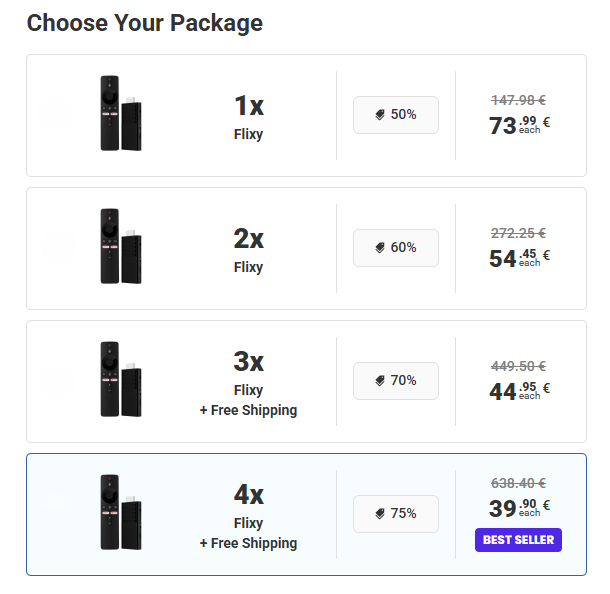Screen dimensions: 610x594
Task: Click the 73.99 € each price
Action: pyautogui.click(x=519, y=125)
